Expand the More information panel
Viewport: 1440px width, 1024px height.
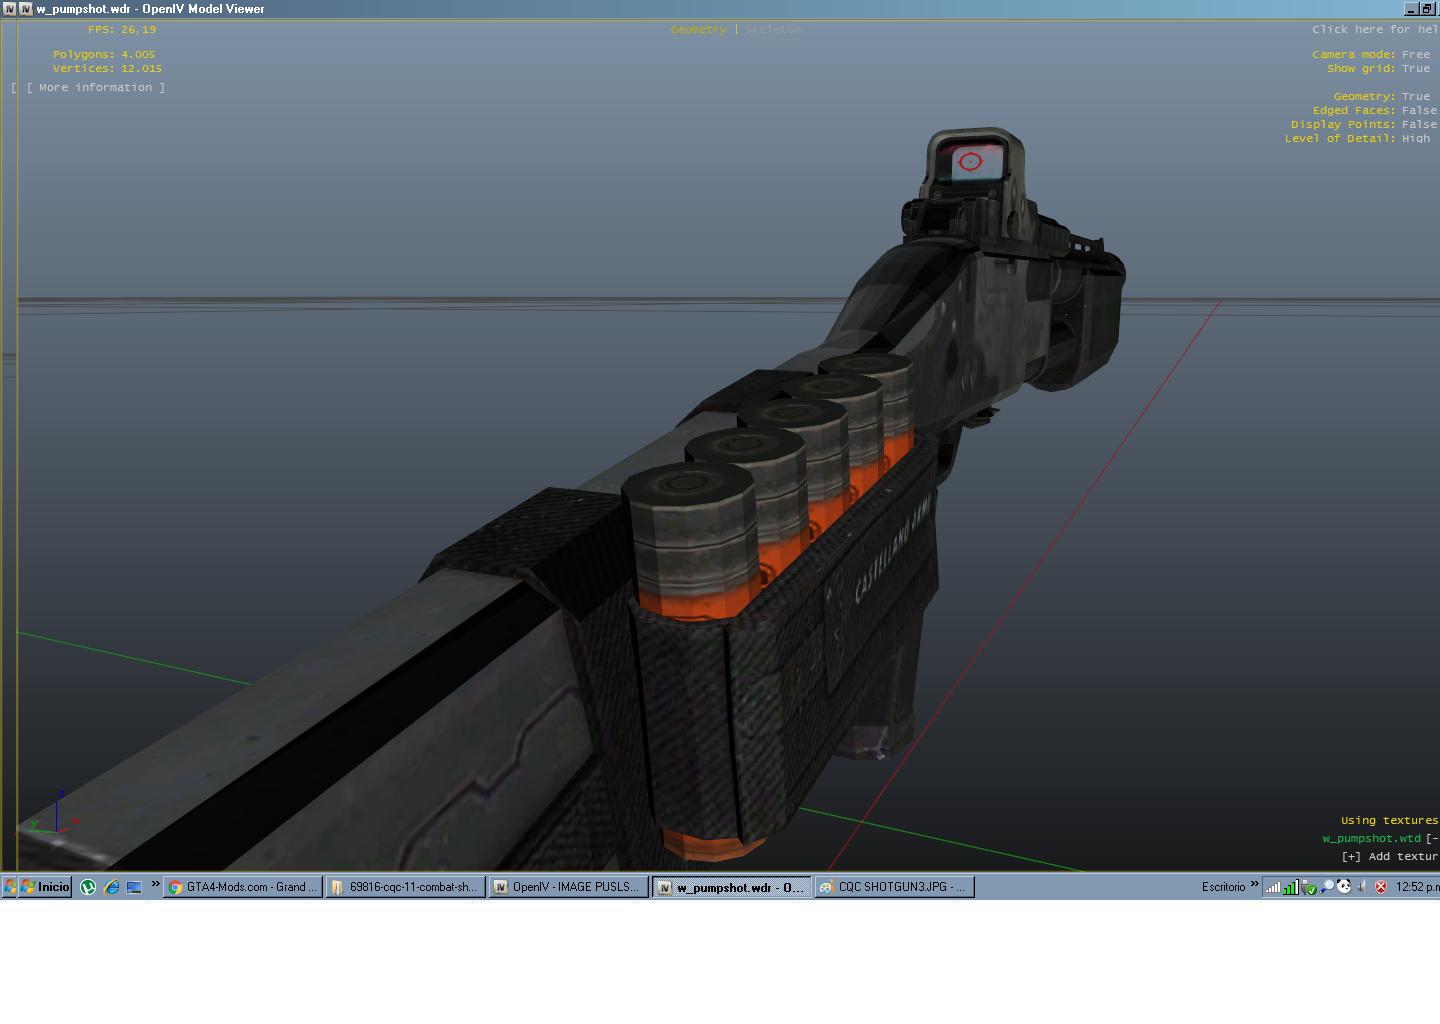pyautogui.click(x=96, y=87)
